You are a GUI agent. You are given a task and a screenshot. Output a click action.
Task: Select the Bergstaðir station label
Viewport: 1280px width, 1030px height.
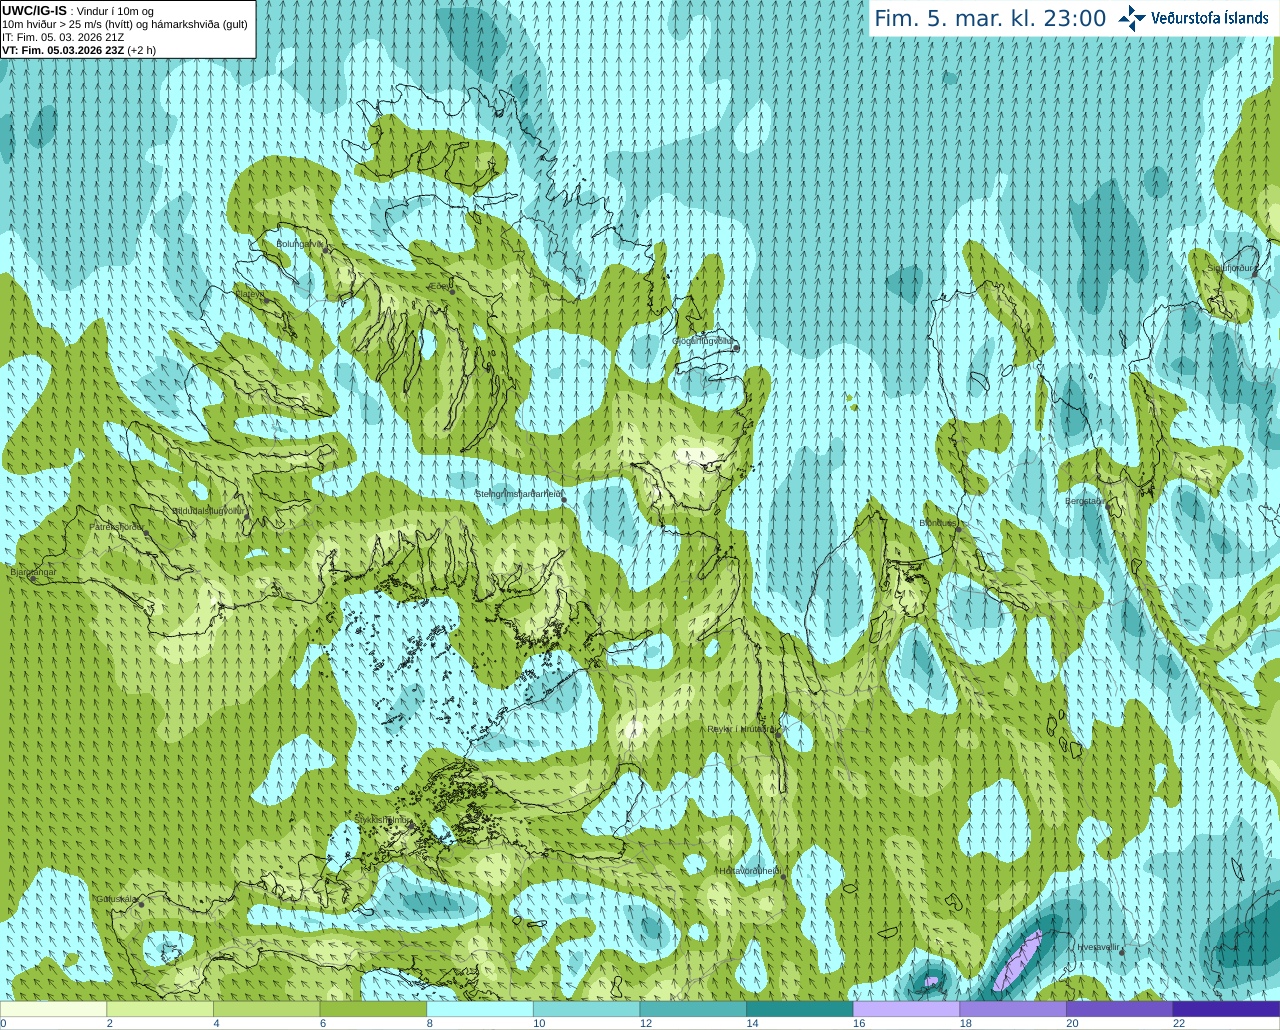coord(1086,501)
